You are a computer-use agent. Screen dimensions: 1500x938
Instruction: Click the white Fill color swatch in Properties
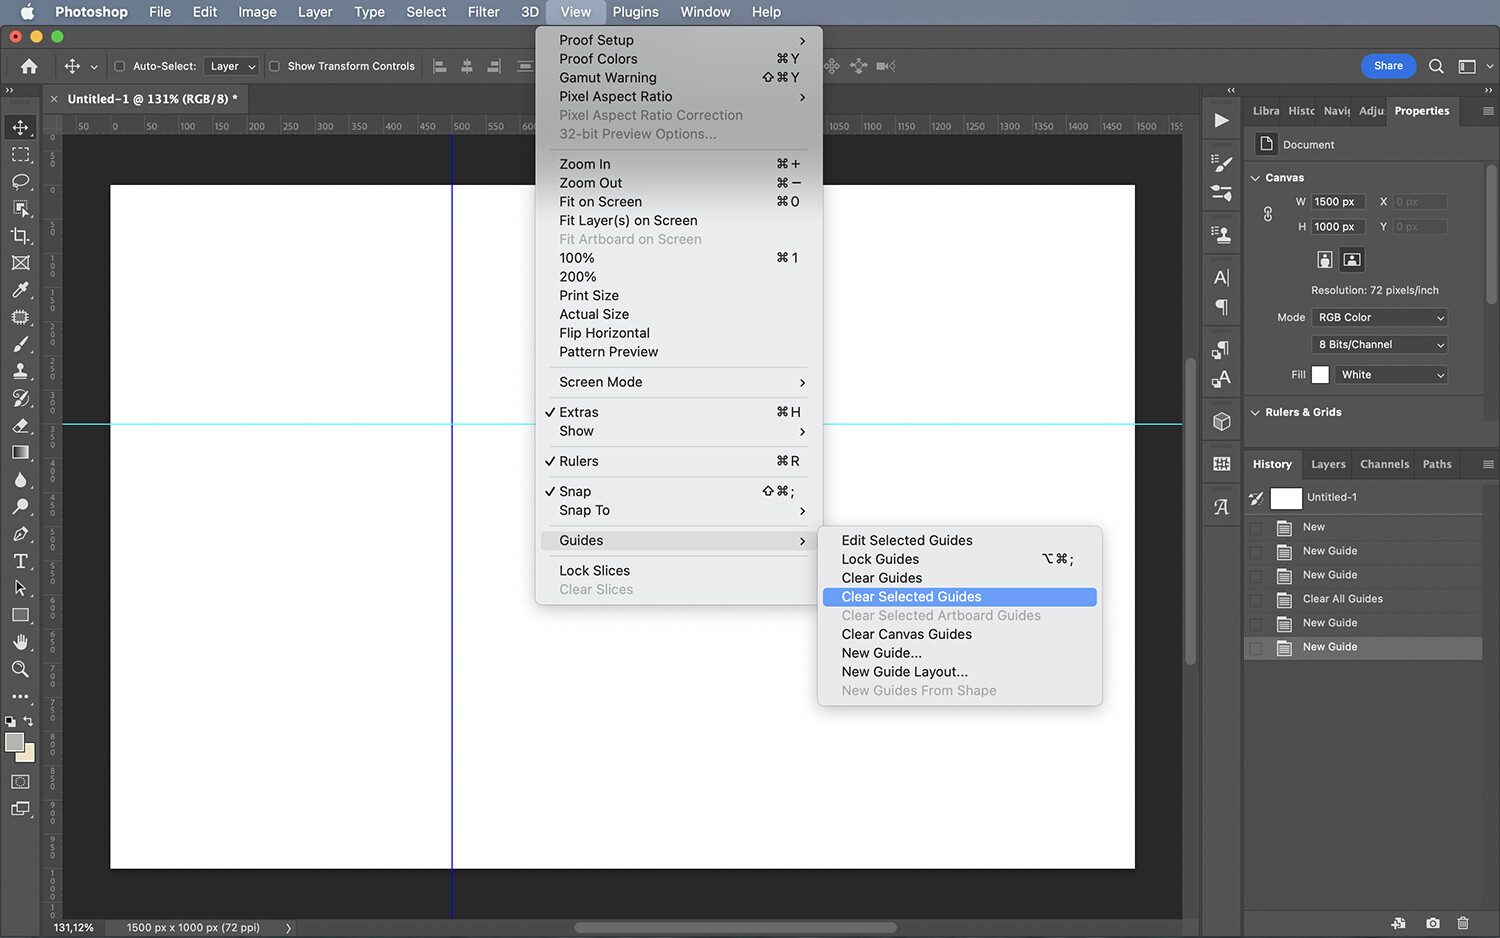click(1320, 374)
